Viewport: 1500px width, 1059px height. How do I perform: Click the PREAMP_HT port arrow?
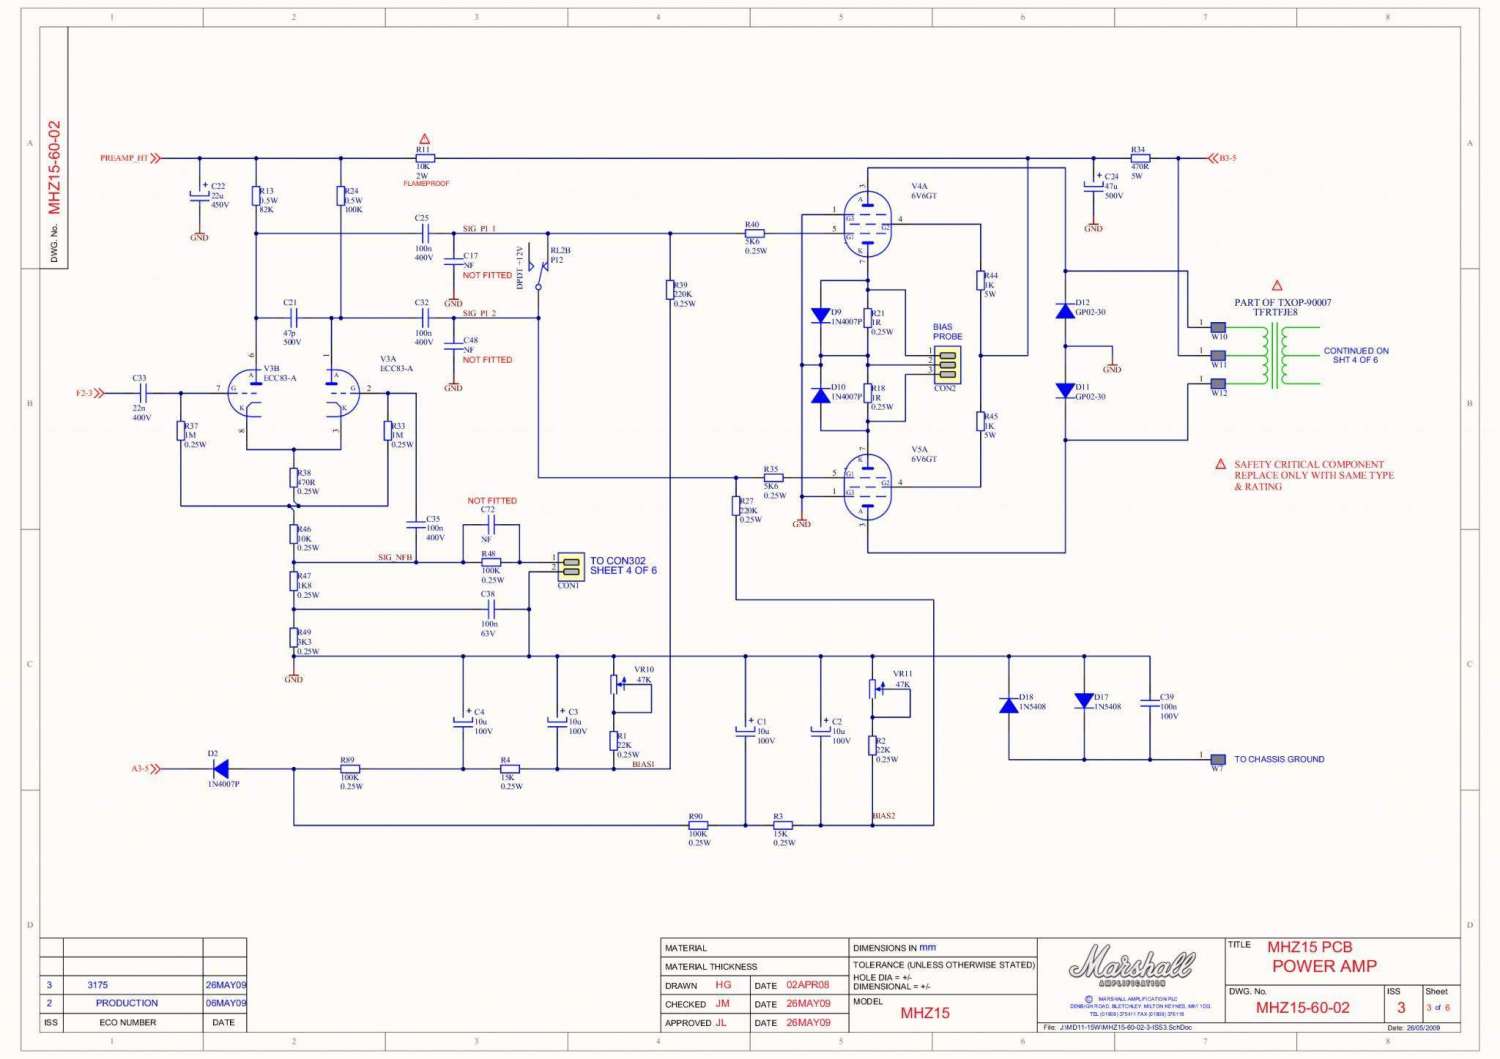pos(156,158)
